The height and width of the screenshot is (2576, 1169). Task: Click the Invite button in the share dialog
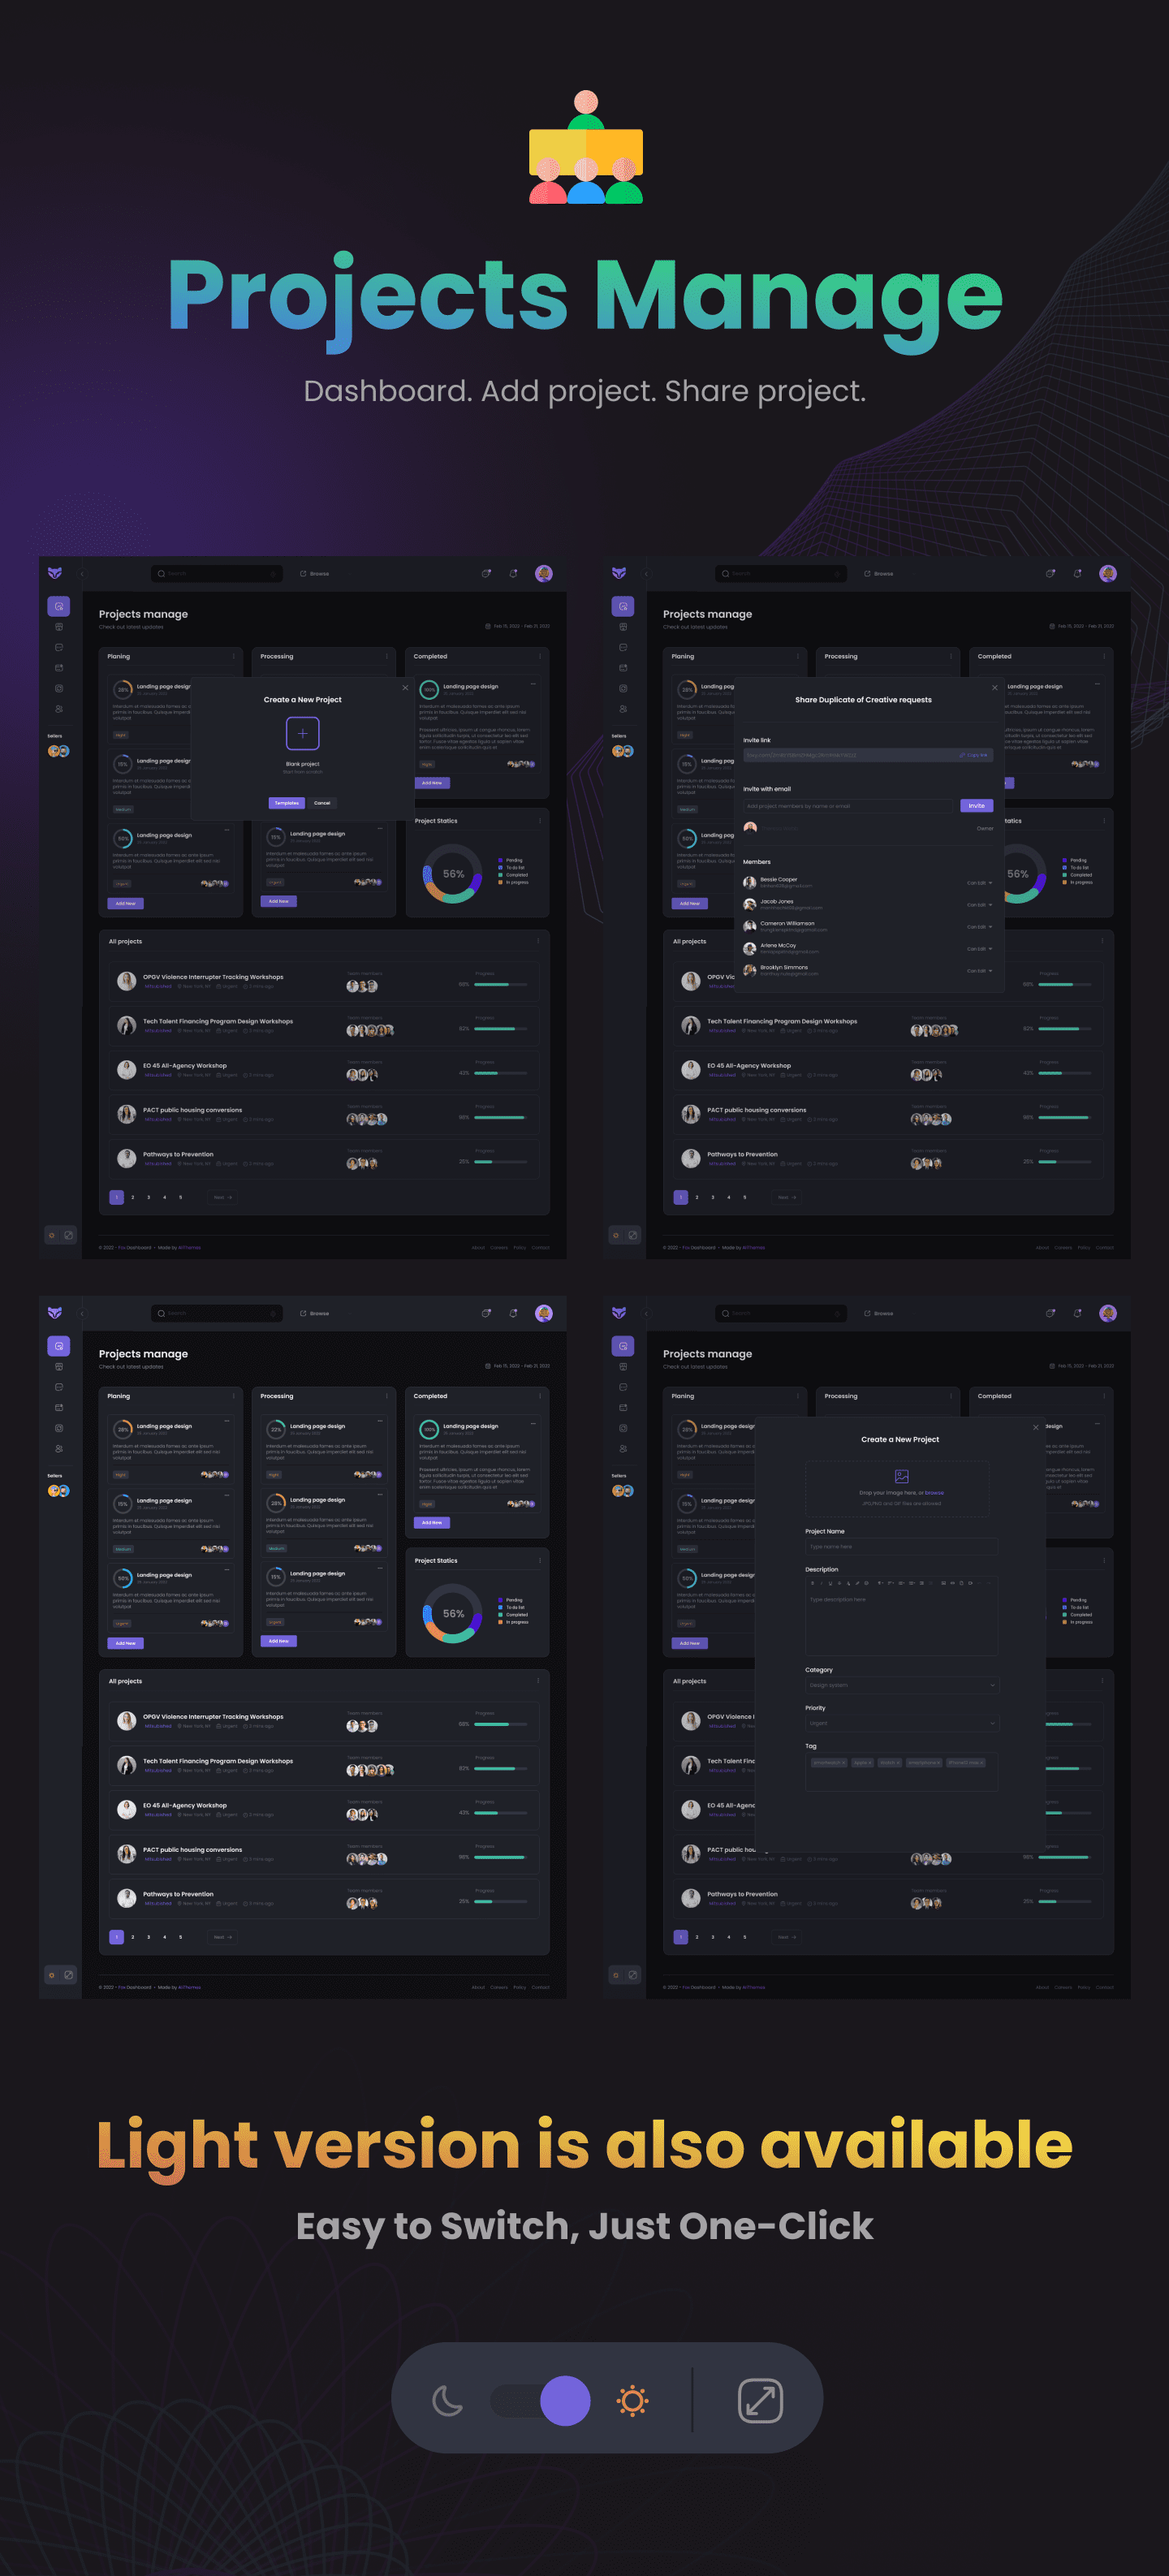976,805
